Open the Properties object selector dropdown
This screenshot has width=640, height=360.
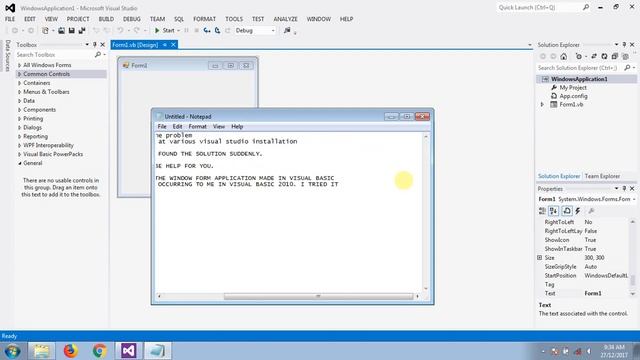634,199
